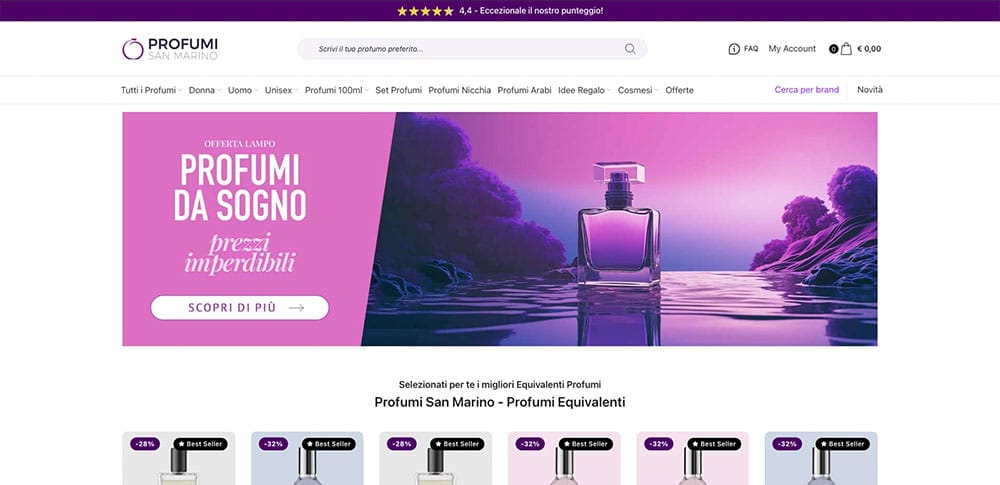The image size is (1000, 485).
Task: Click the five-star rating in top banner
Action: point(425,11)
